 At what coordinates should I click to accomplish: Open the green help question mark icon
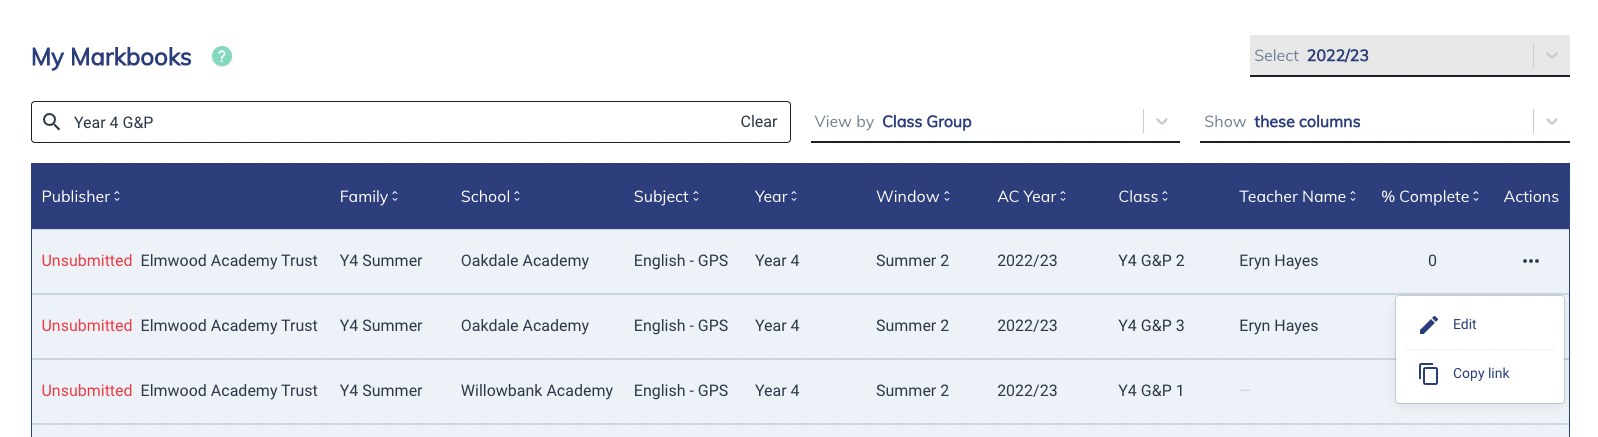[x=222, y=56]
